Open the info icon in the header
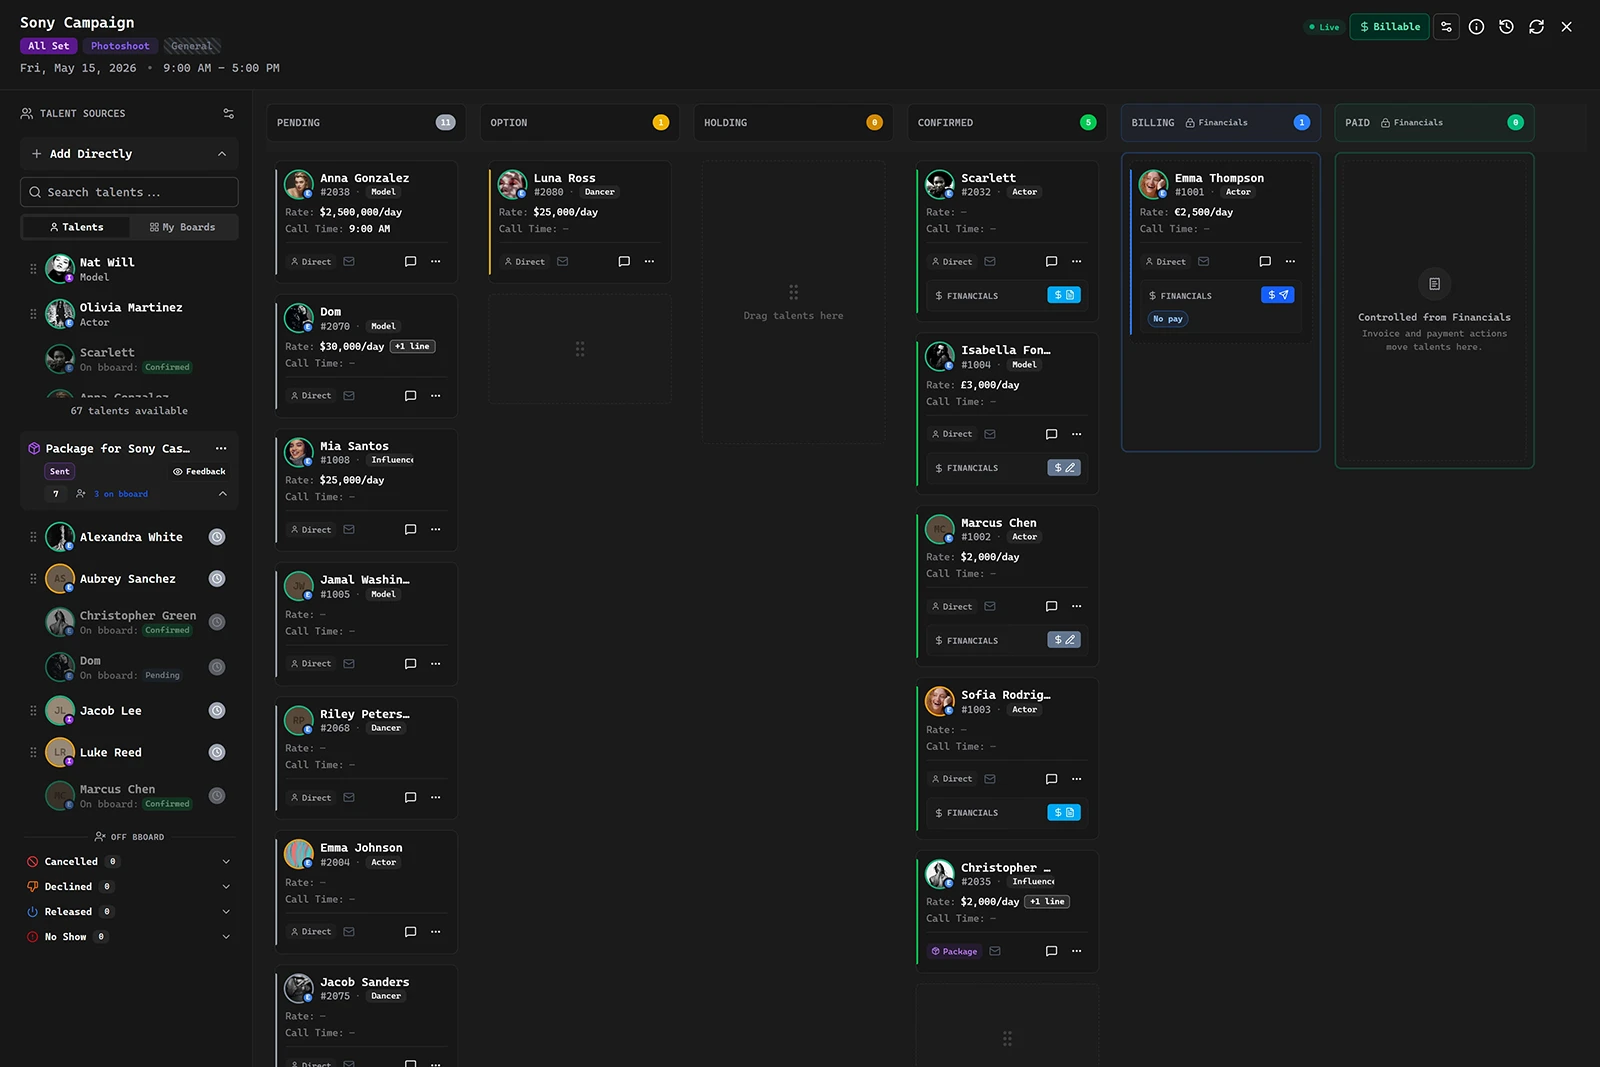1600x1067 pixels. tap(1476, 27)
